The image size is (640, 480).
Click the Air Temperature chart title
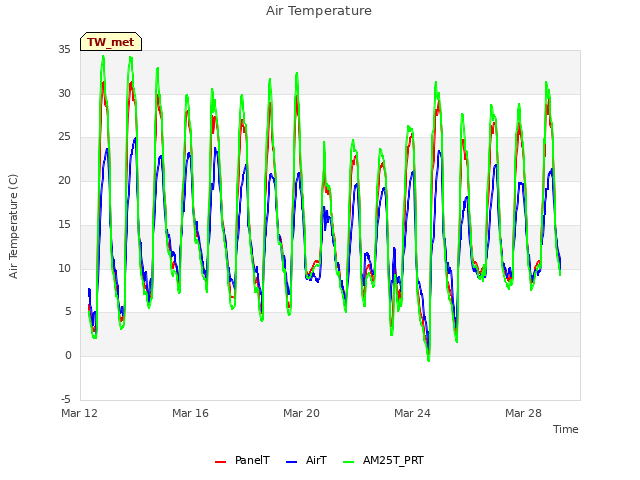click(x=319, y=11)
